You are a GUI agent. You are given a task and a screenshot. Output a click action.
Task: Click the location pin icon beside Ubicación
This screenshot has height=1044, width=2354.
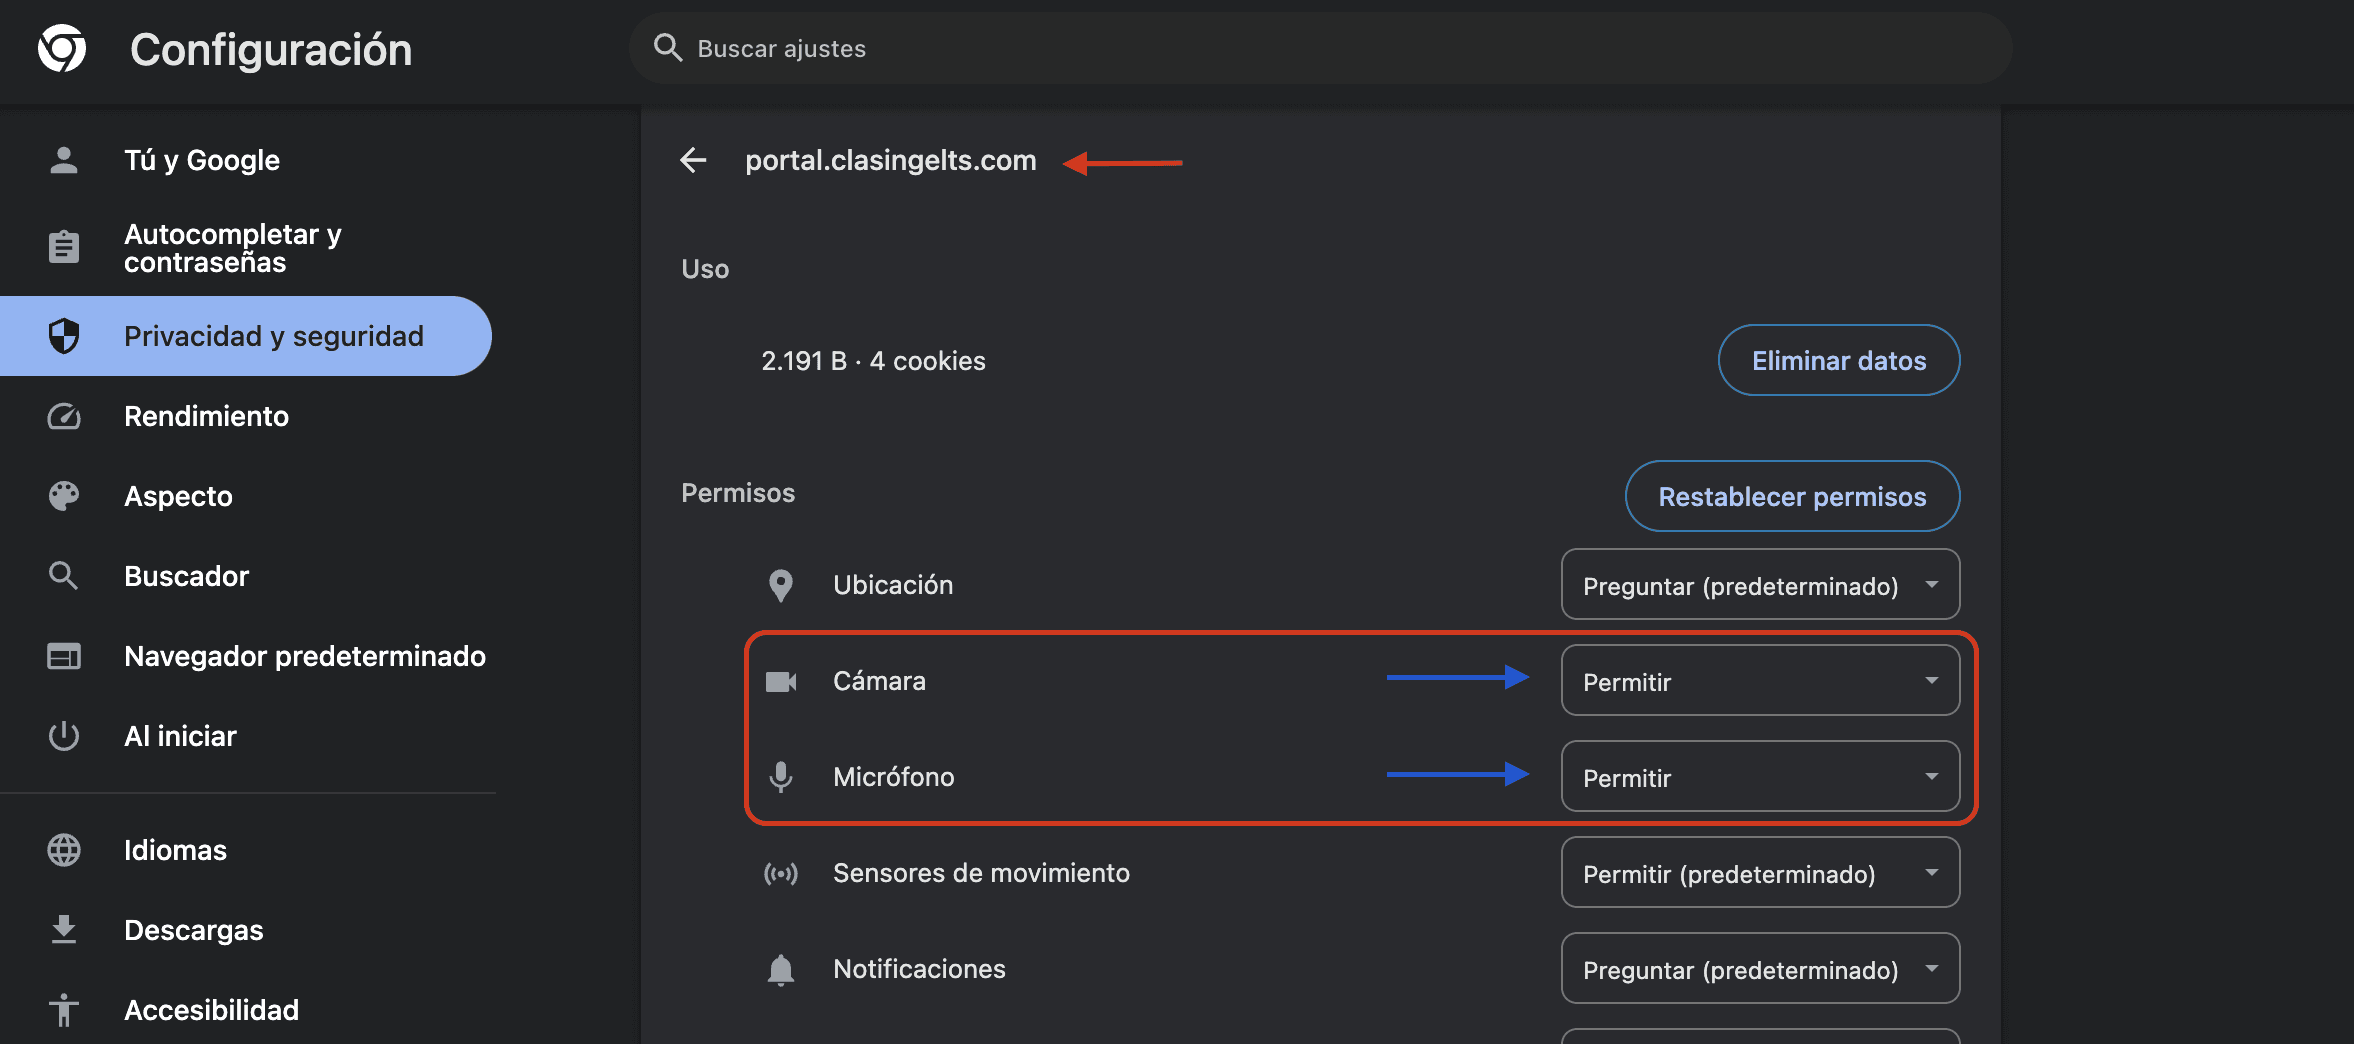coord(782,586)
